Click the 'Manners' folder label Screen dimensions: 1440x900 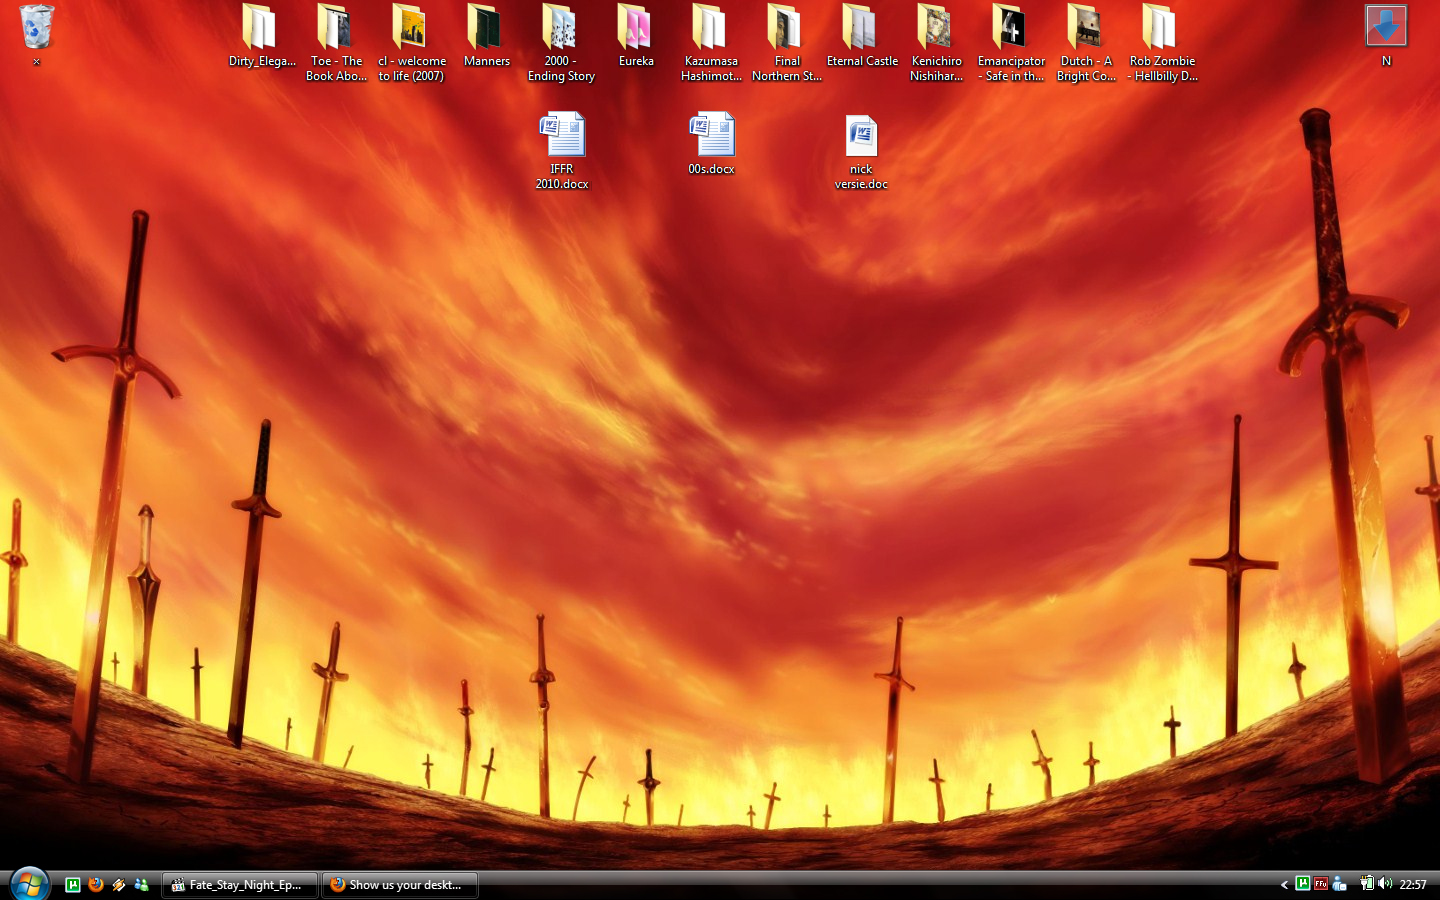coord(487,61)
